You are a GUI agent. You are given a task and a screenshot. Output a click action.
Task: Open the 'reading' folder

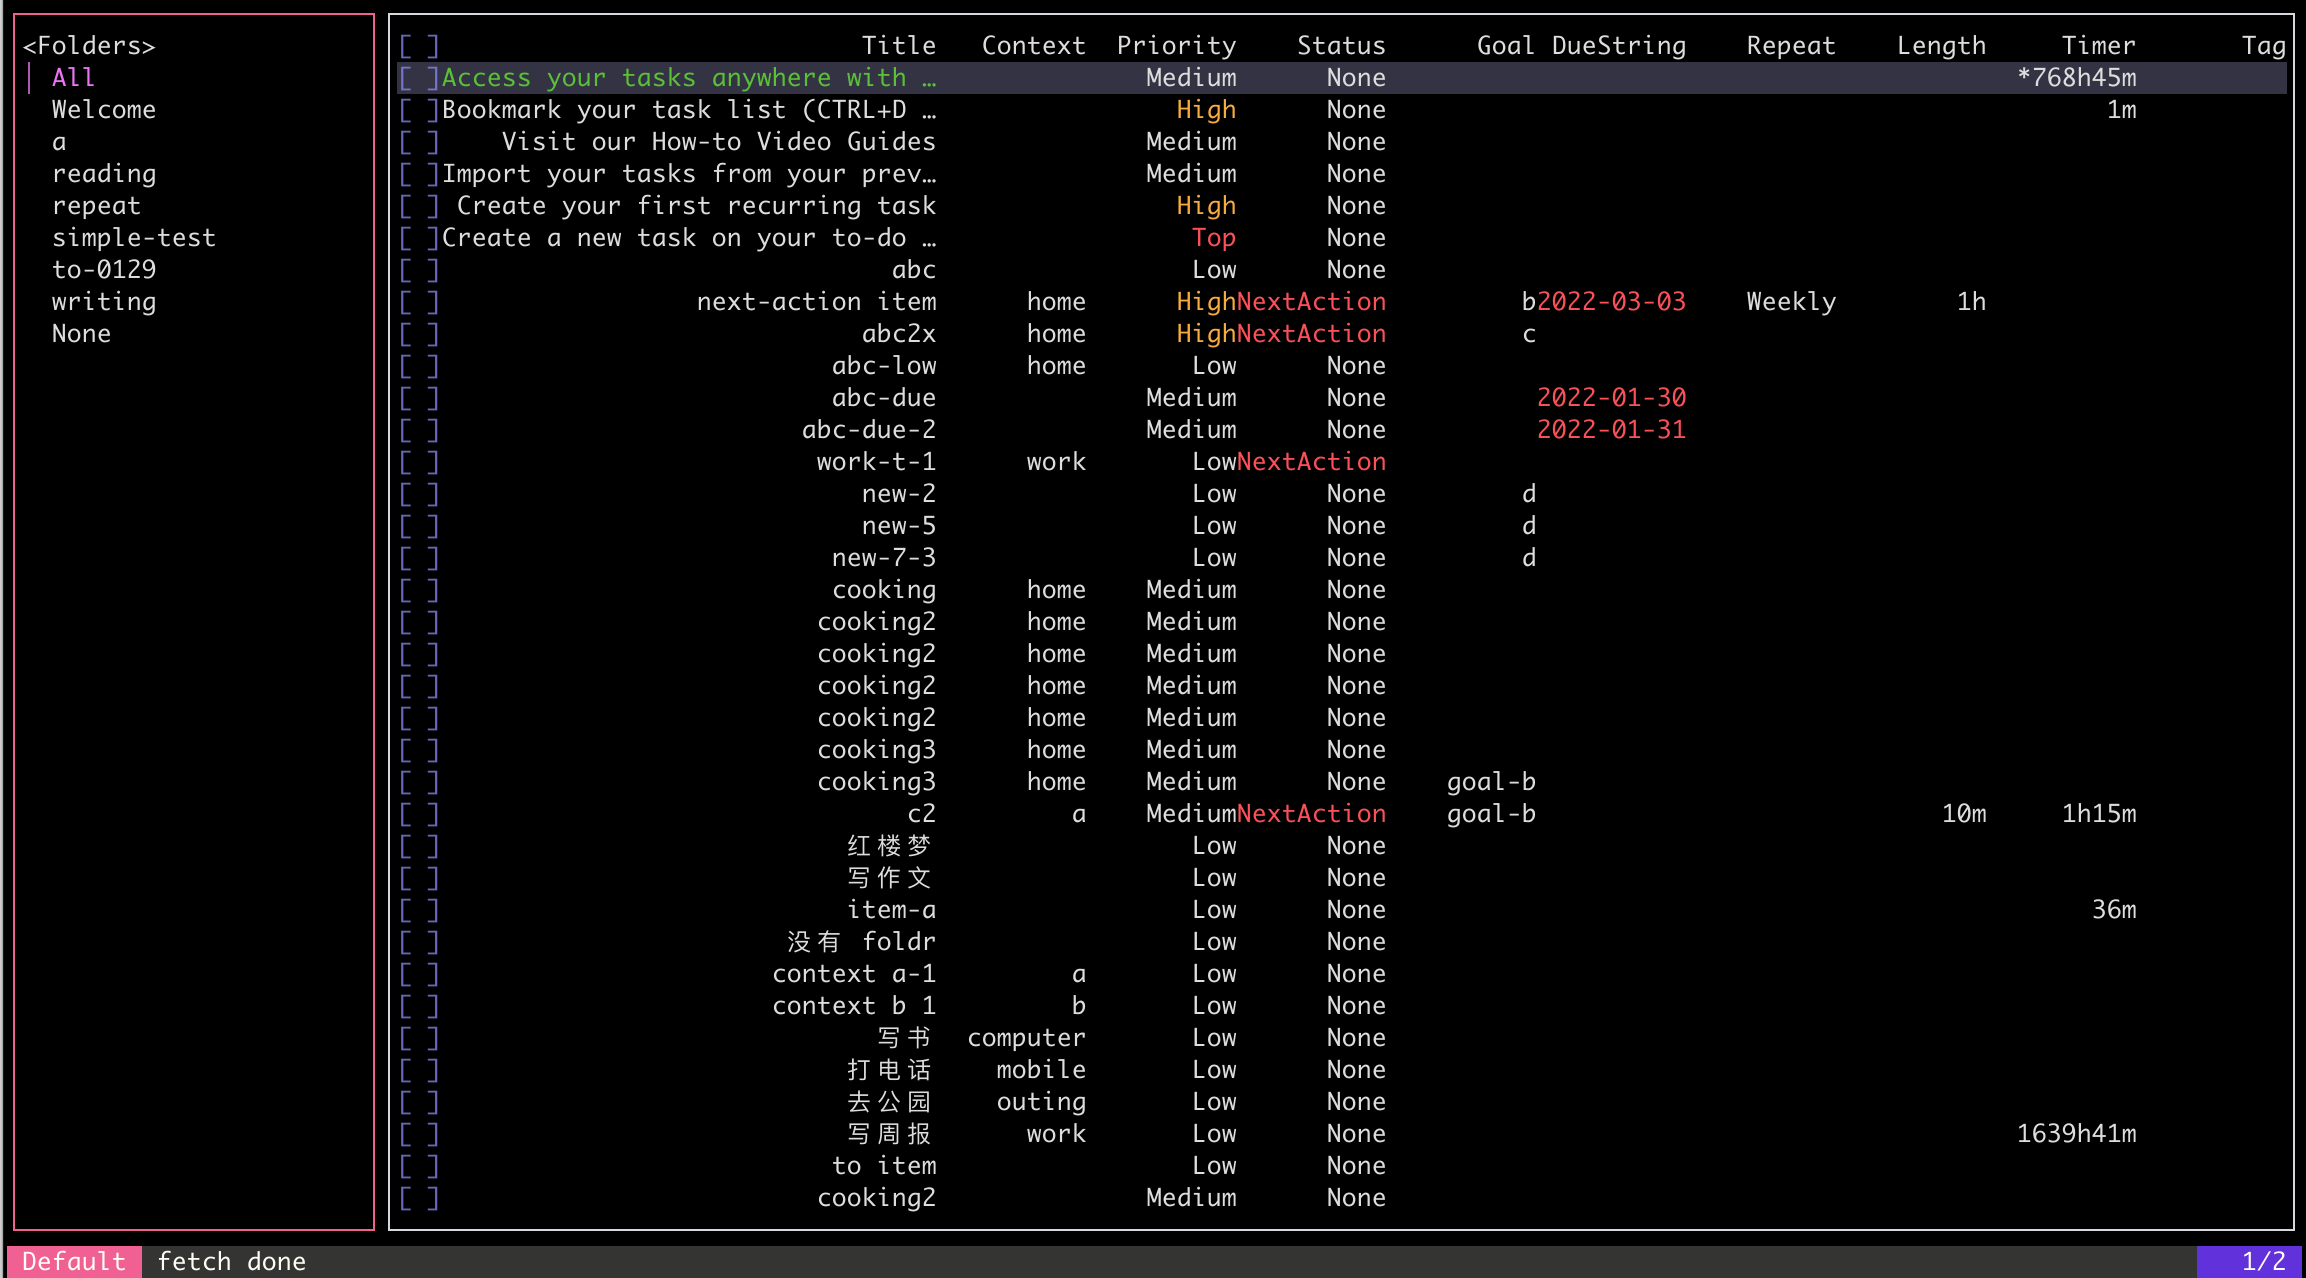104,174
